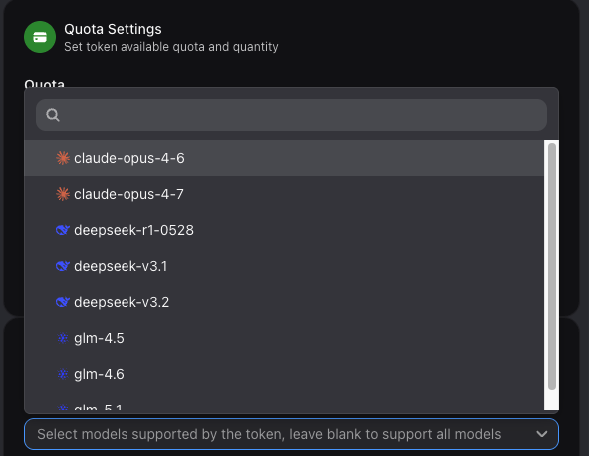Choose the claude-opus-4-7 option
The width and height of the screenshot is (589, 456).
tap(284, 194)
